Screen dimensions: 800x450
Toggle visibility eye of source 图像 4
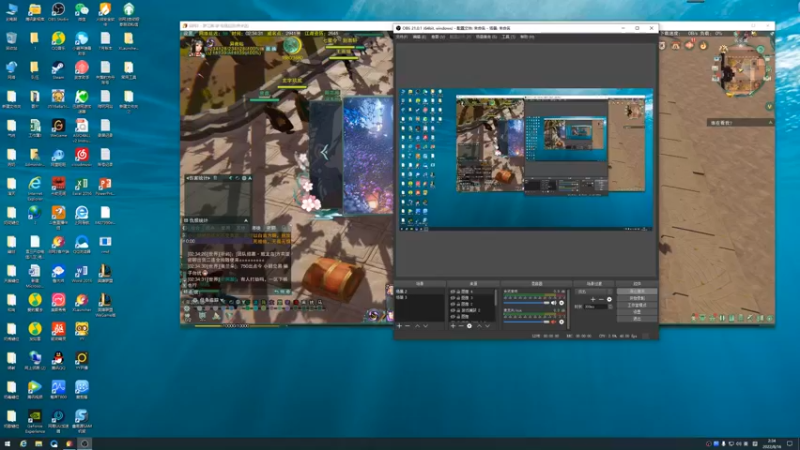click(x=453, y=292)
